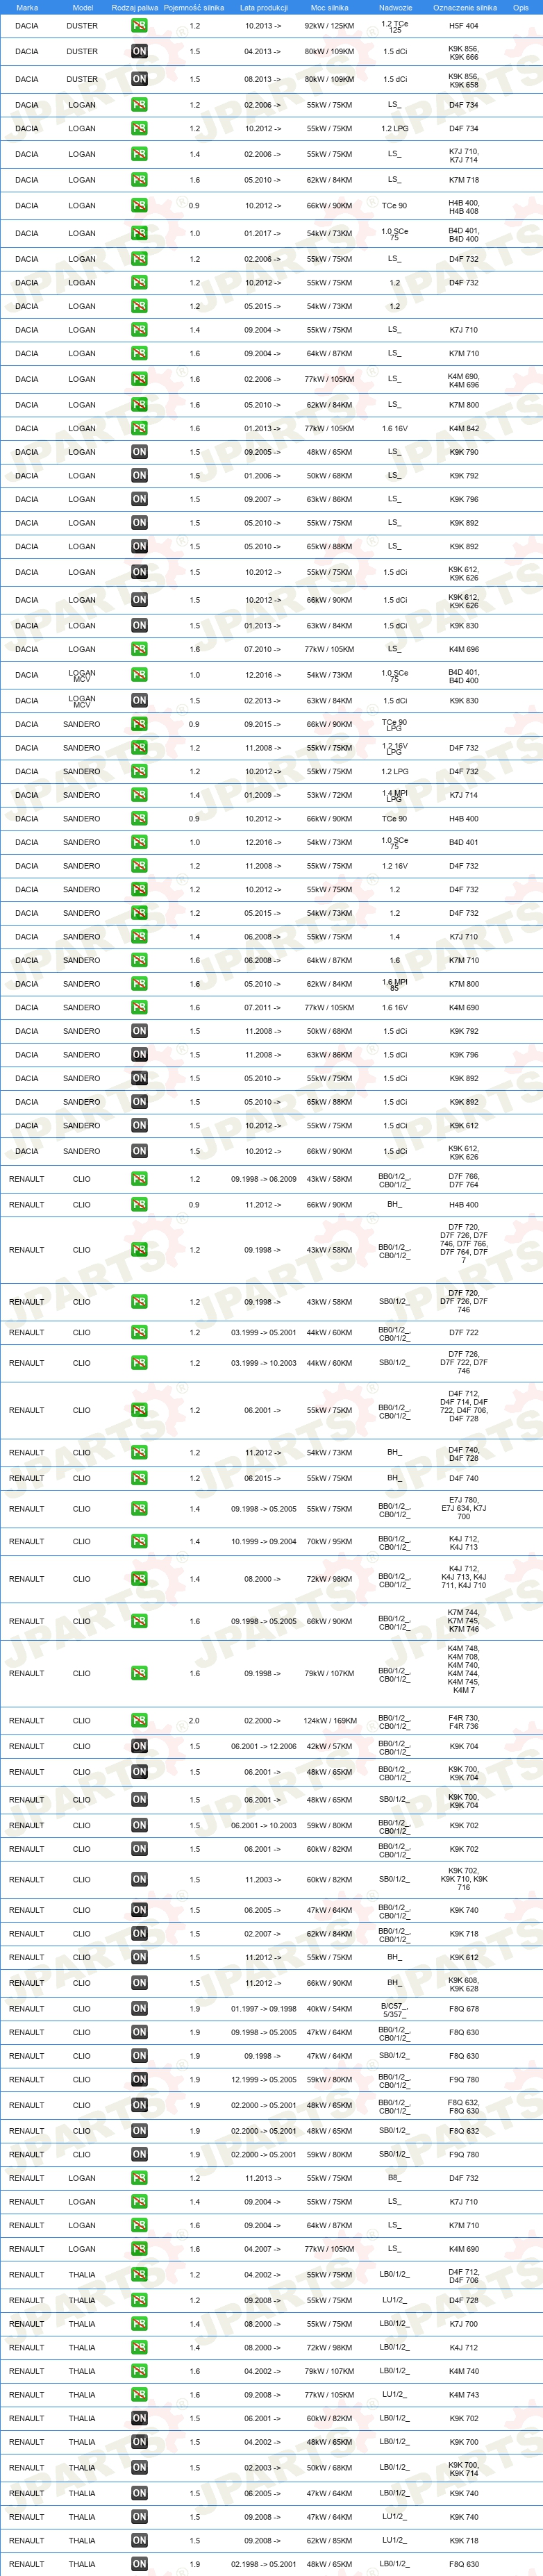The height and width of the screenshot is (2576, 543).
Task: Click the F8Q 678 engine code
Action: coord(463,2008)
